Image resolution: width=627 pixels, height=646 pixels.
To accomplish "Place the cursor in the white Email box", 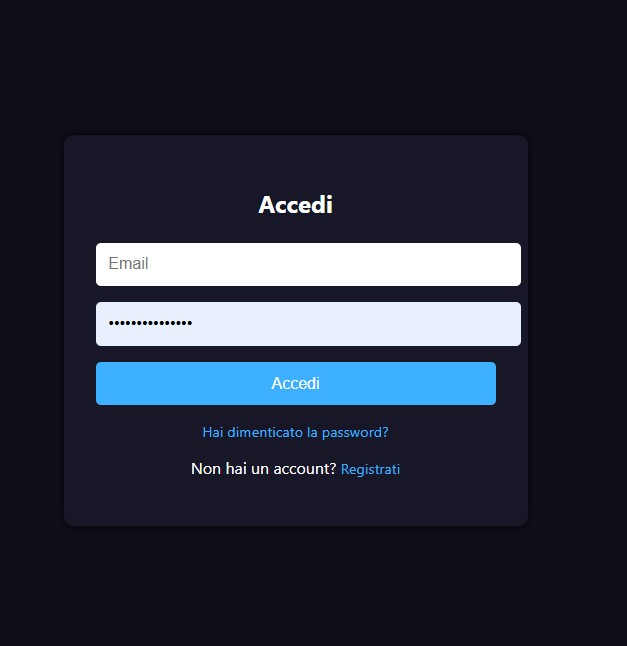I will [x=308, y=264].
